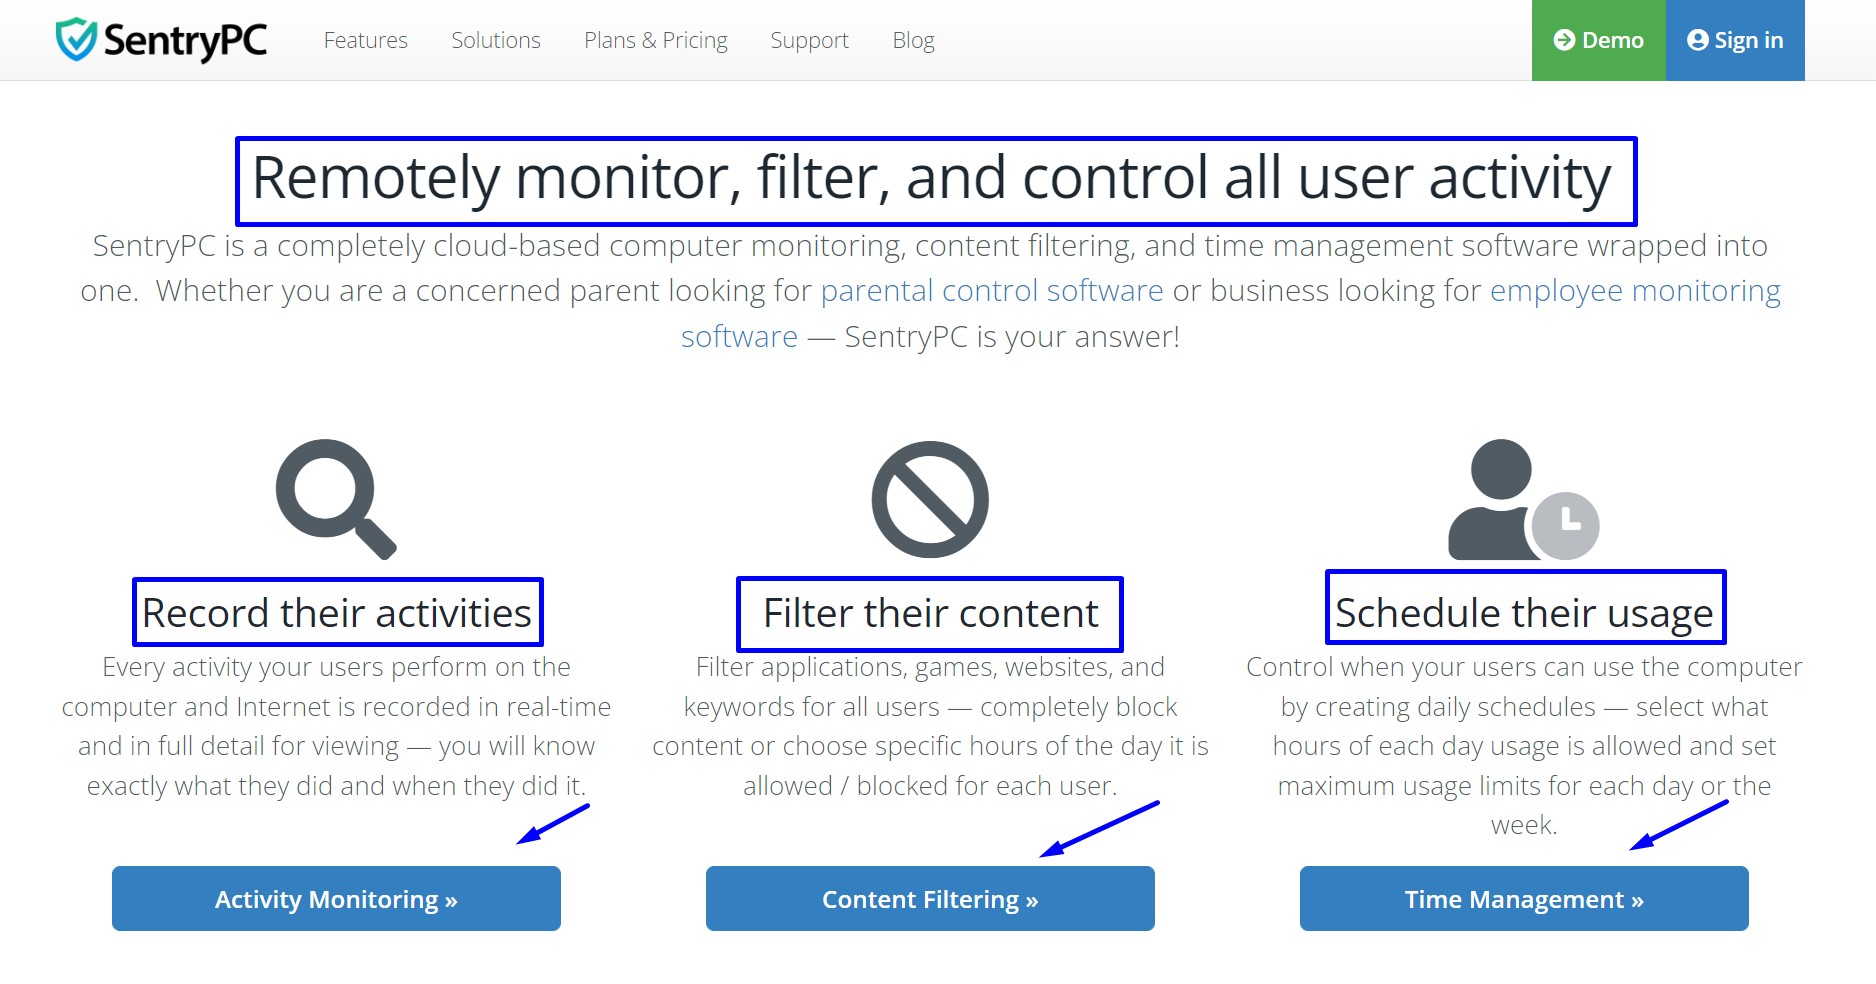Open the Time Management » button
The height and width of the screenshot is (984, 1876).
point(1524,899)
